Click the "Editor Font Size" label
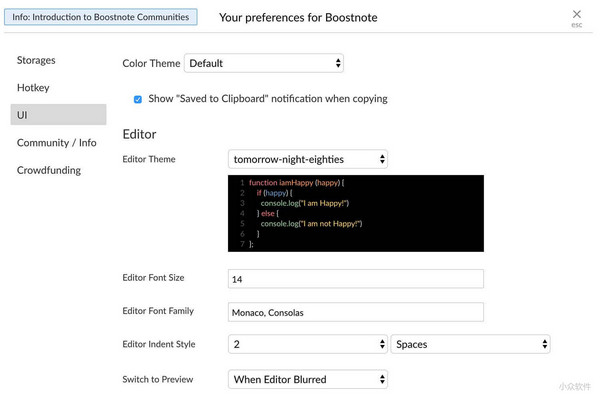Image resolution: width=600 pixels, height=400 pixels. [x=153, y=278]
